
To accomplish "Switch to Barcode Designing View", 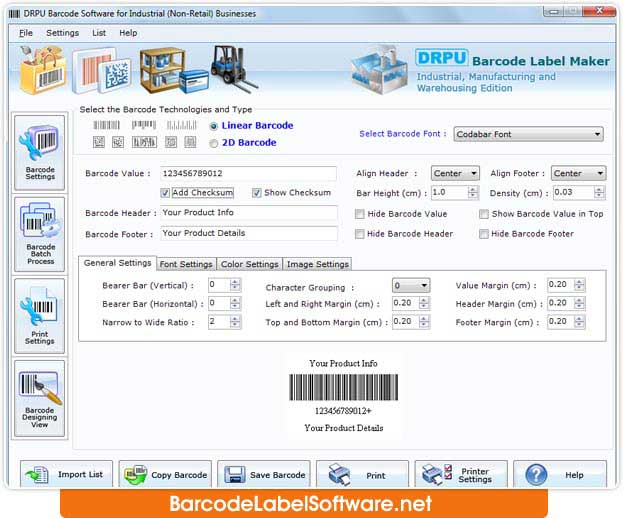I will [40, 397].
